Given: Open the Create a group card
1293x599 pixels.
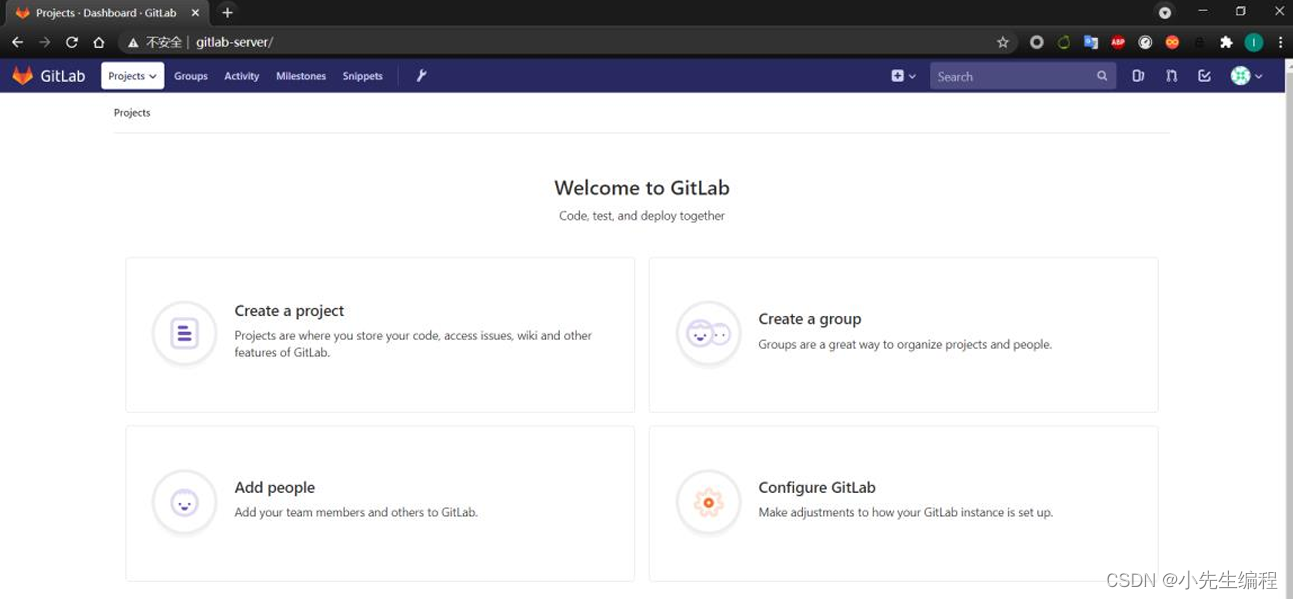Looking at the screenshot, I should point(903,334).
